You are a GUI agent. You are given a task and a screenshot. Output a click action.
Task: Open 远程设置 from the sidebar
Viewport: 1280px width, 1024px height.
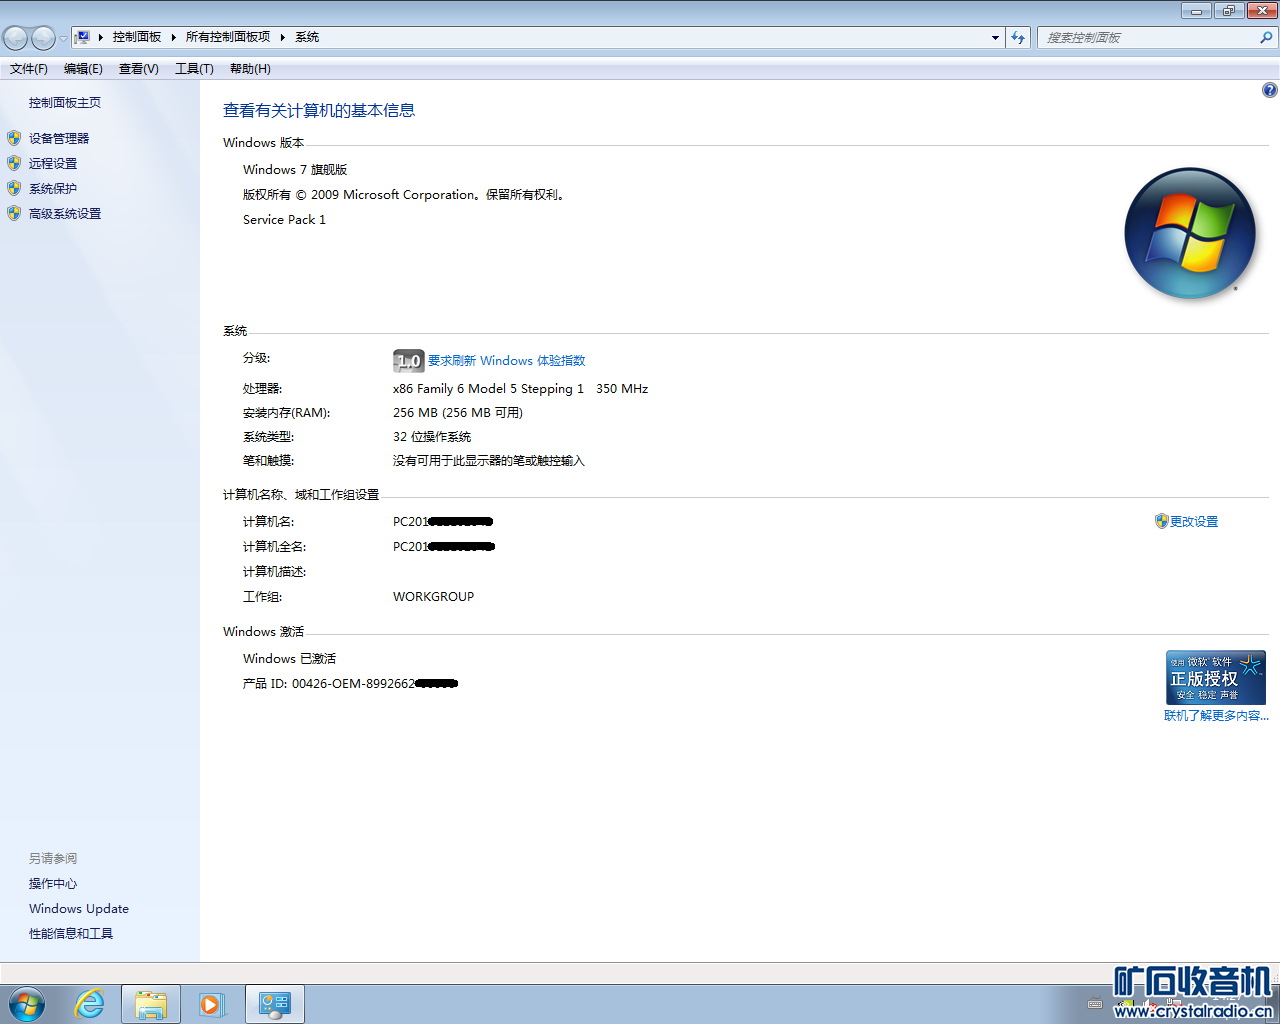[x=53, y=164]
